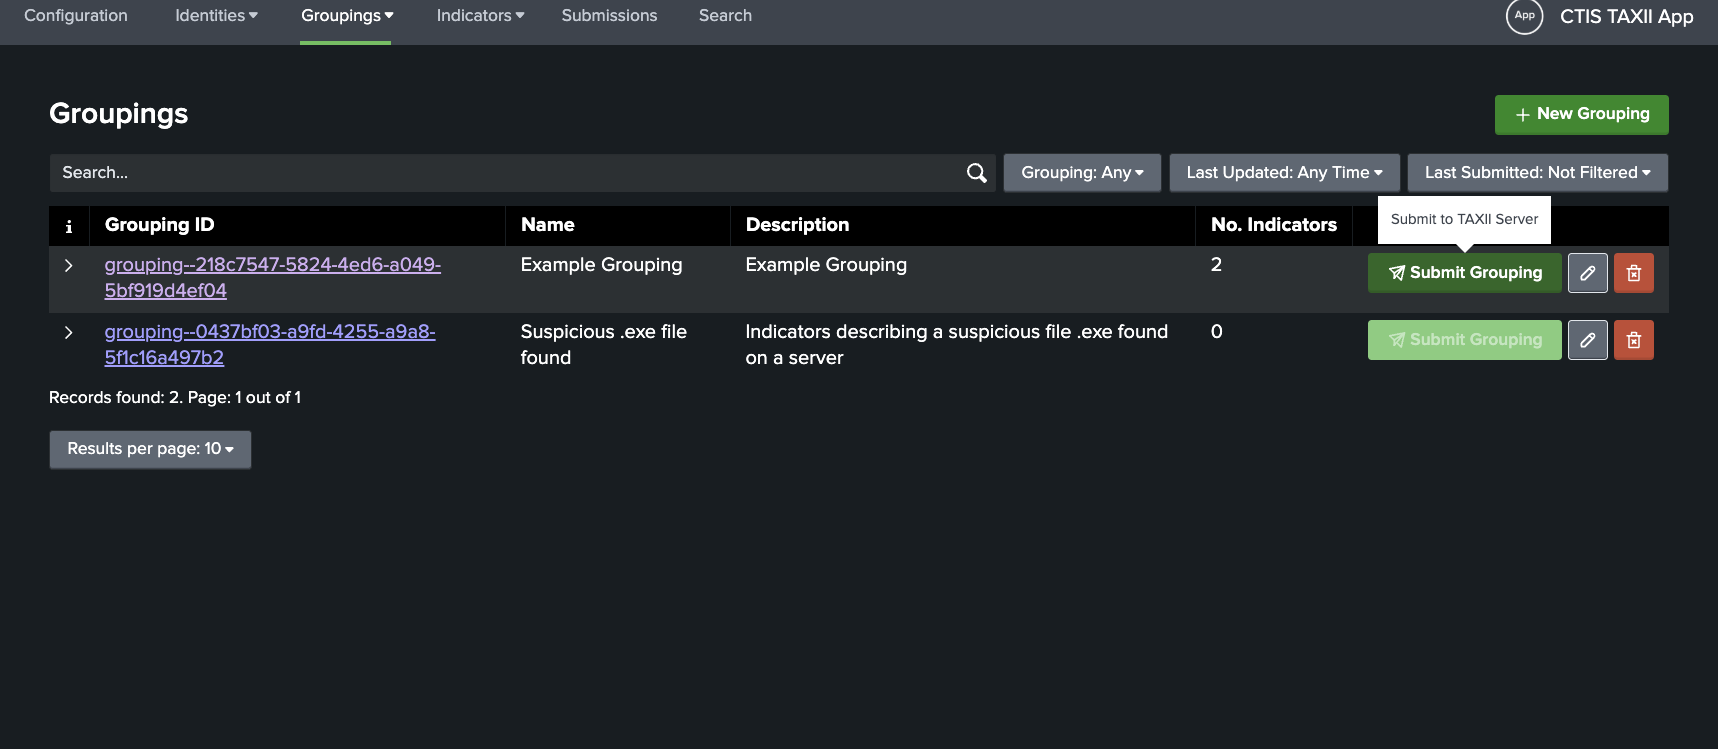Delete the Example Grouping row
Screen dimensions: 1718x749
pyautogui.click(x=1633, y=273)
